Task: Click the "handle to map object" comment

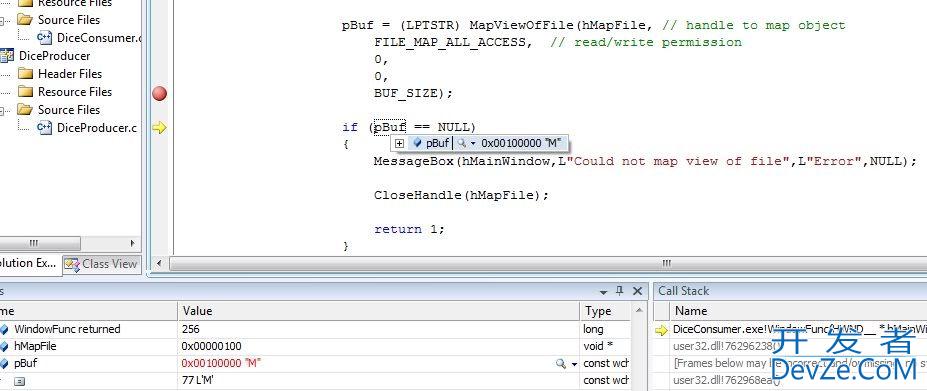Action: (754, 25)
